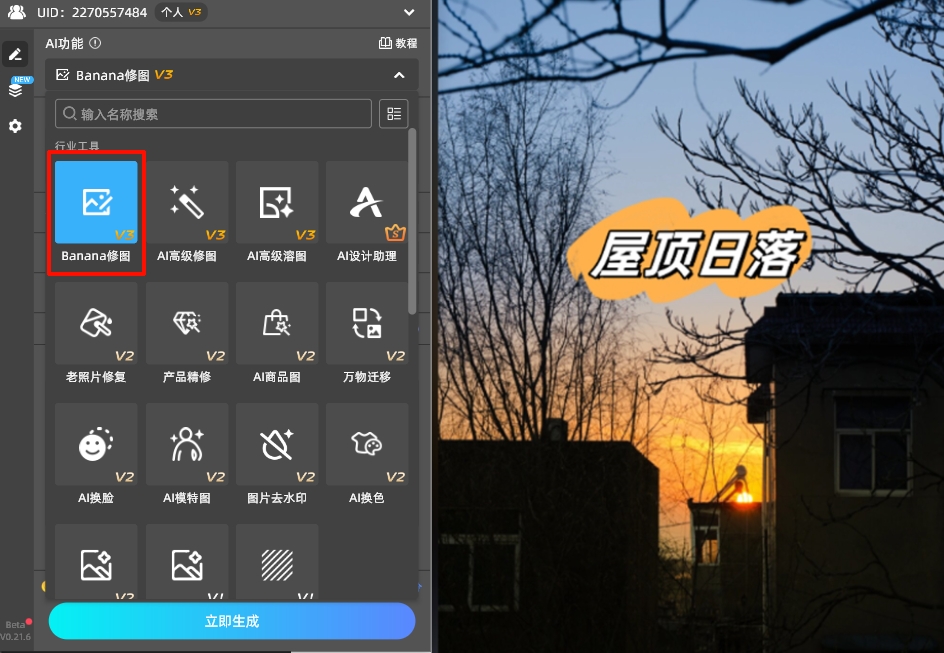Toggle list view next to search box

point(393,114)
